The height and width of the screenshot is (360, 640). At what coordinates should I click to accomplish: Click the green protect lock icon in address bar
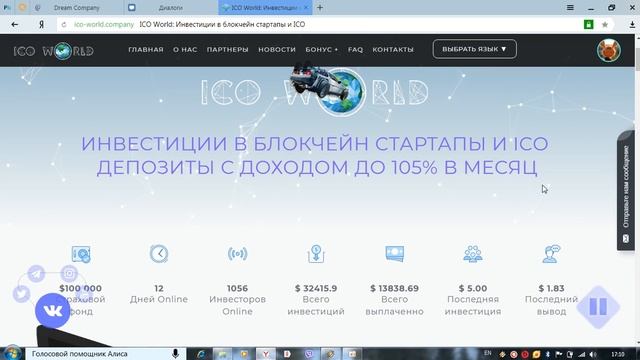pos(588,24)
